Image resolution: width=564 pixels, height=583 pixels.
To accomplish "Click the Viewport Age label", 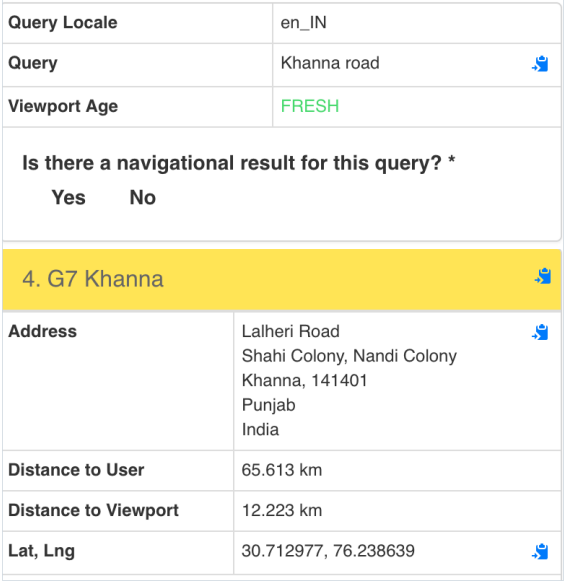I will click(x=63, y=106).
